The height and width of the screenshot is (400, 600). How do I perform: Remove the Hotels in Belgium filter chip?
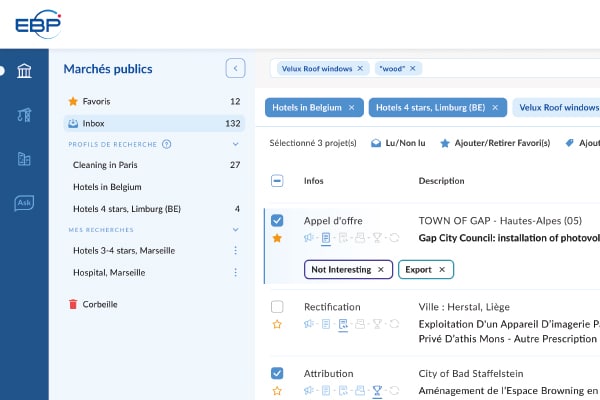(351, 107)
